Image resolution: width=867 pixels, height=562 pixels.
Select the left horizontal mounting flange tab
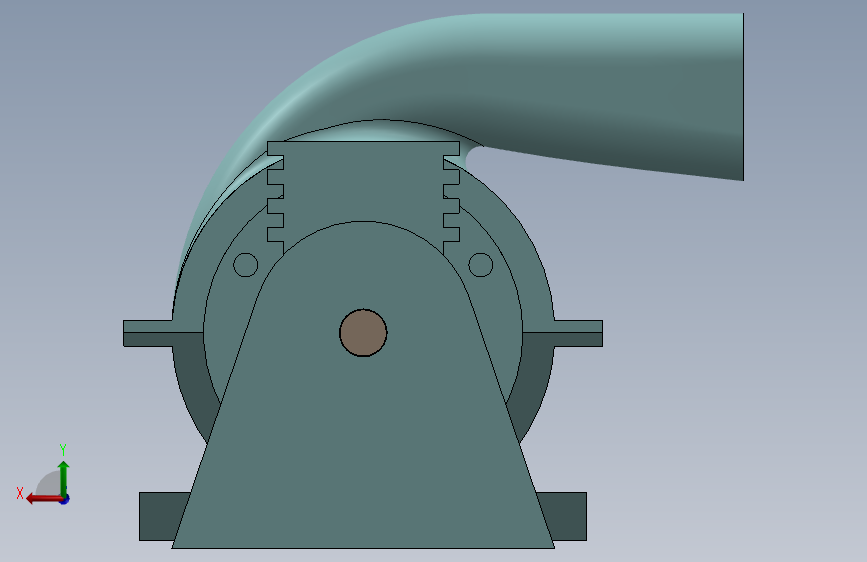point(148,333)
